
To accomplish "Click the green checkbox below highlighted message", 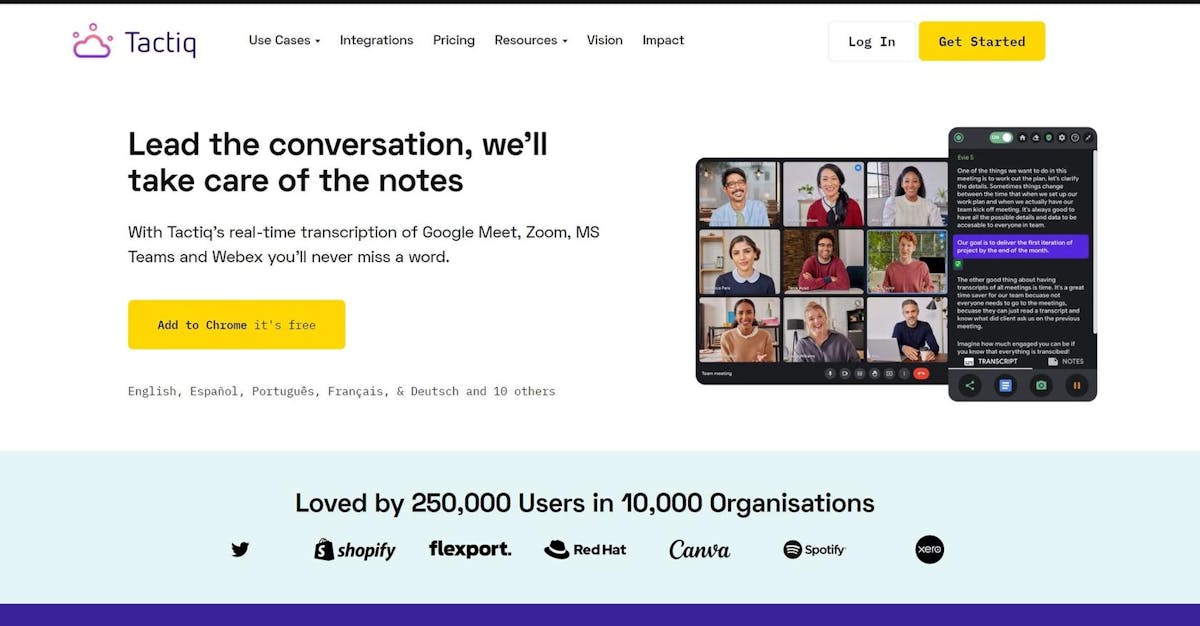I will click(958, 264).
